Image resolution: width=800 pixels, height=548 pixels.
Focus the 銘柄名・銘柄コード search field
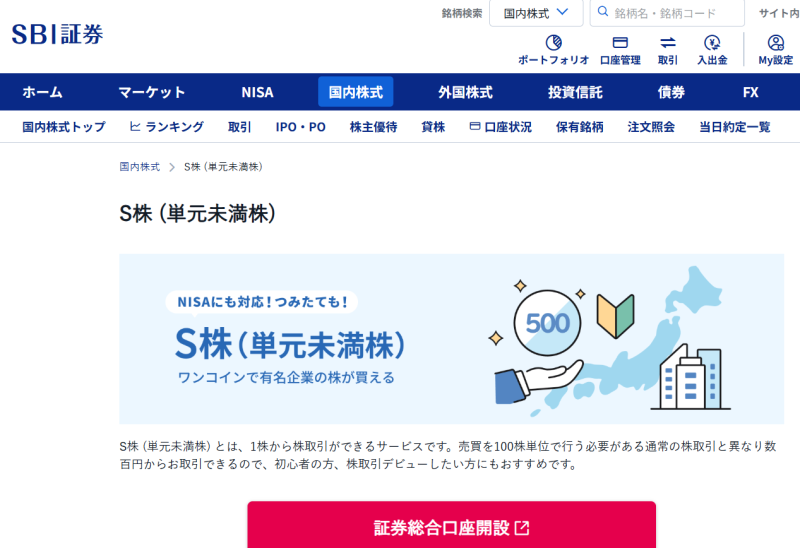click(667, 13)
